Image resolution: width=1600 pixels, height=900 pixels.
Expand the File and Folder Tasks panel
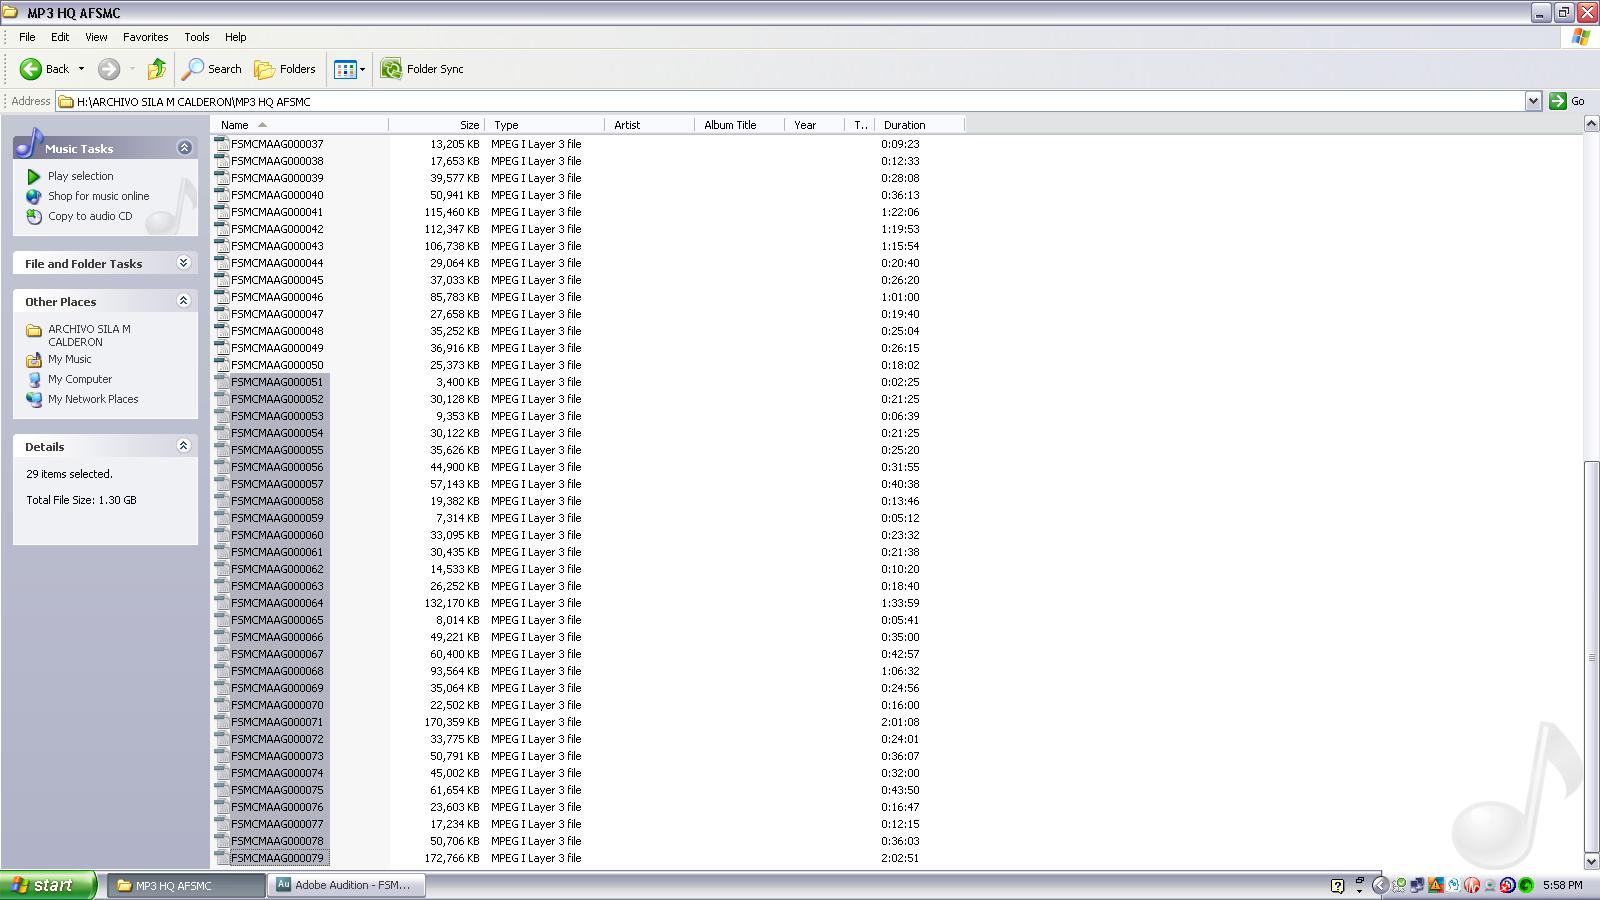(x=183, y=263)
